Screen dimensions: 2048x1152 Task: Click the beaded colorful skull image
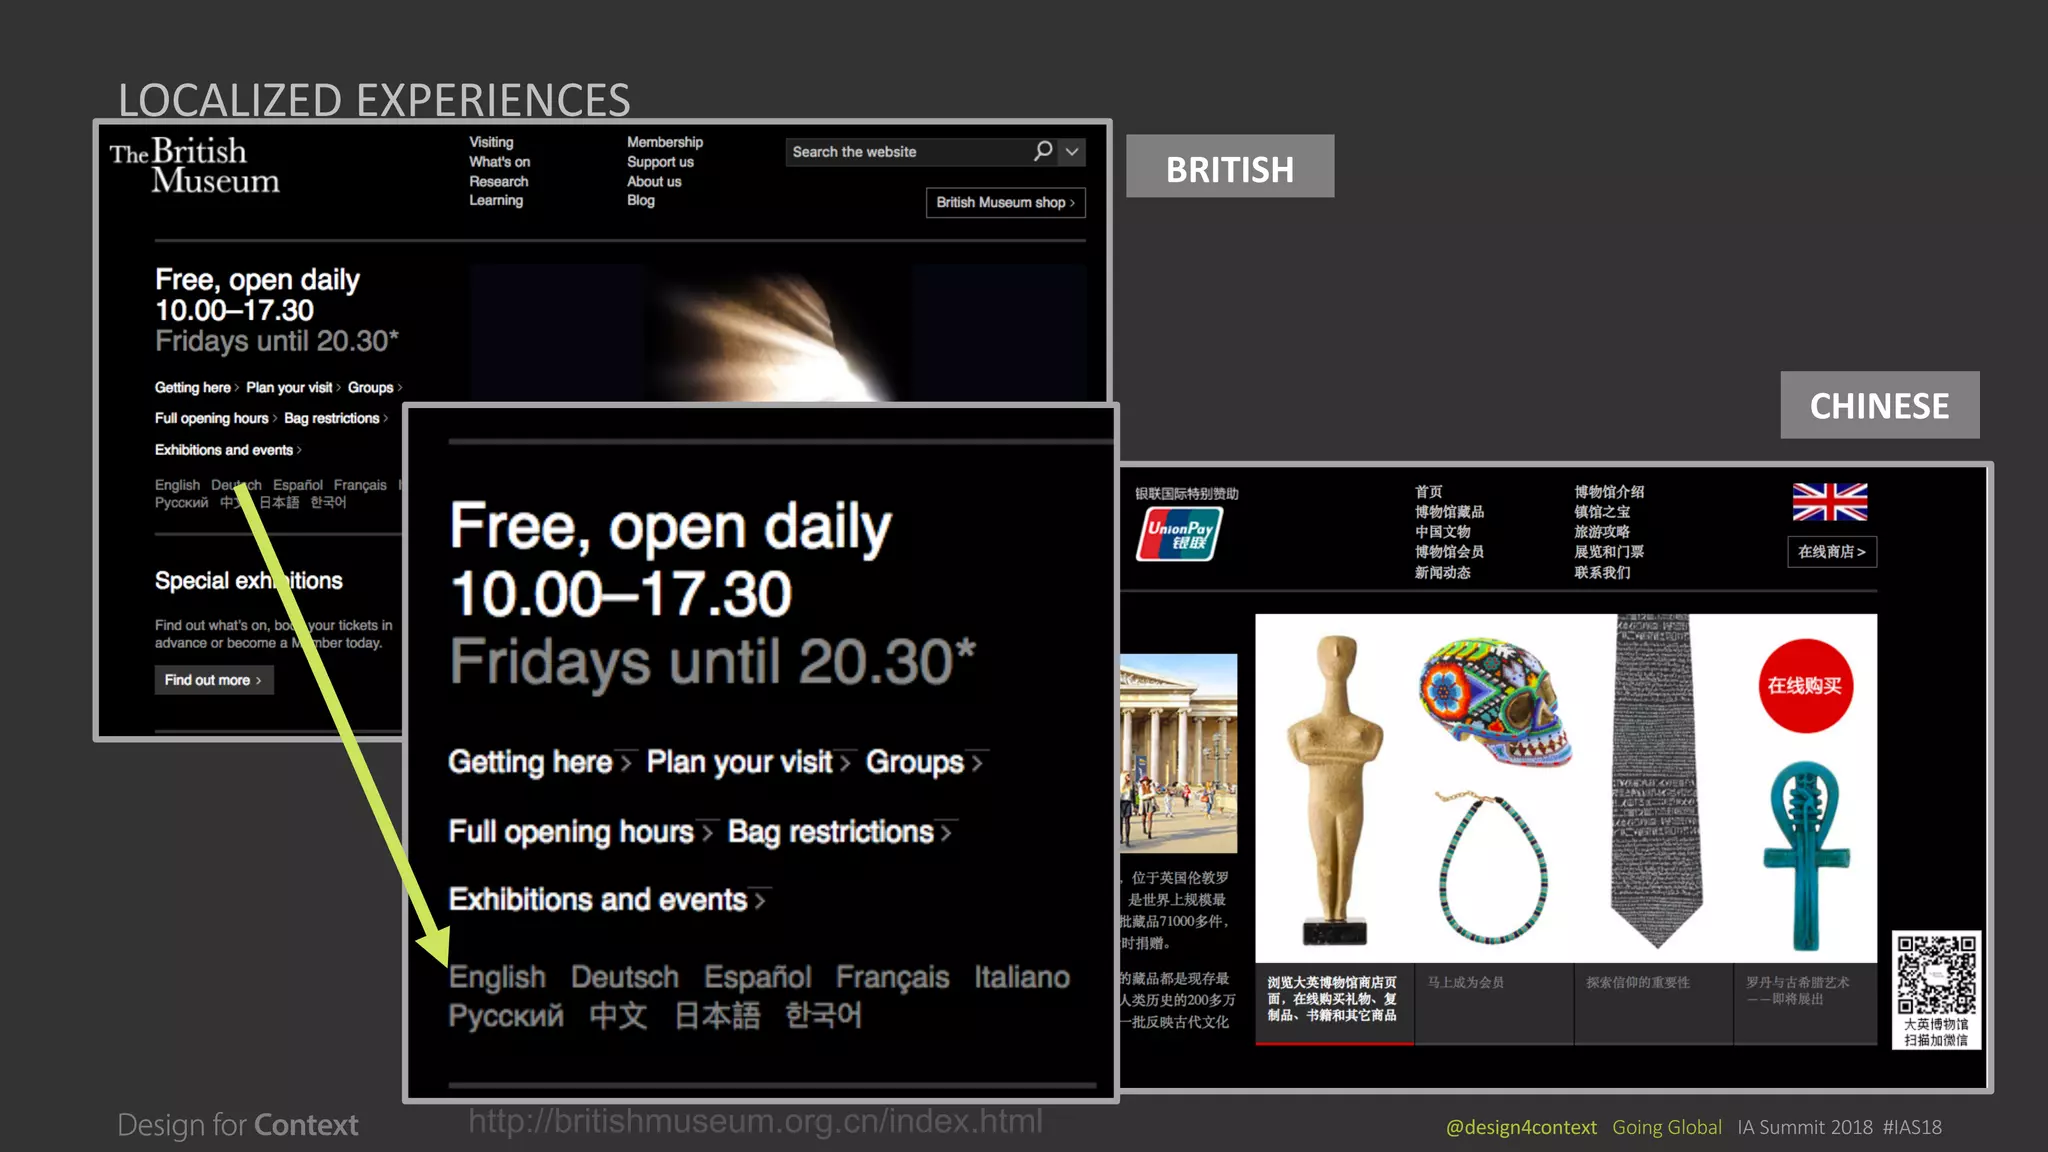1494,703
